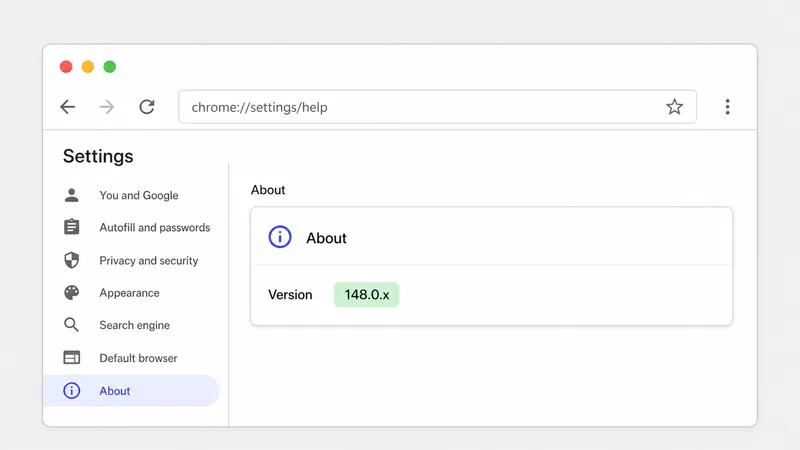Open the three-dot Chrome menu
Image resolution: width=800 pixels, height=450 pixels.
pyautogui.click(x=728, y=107)
